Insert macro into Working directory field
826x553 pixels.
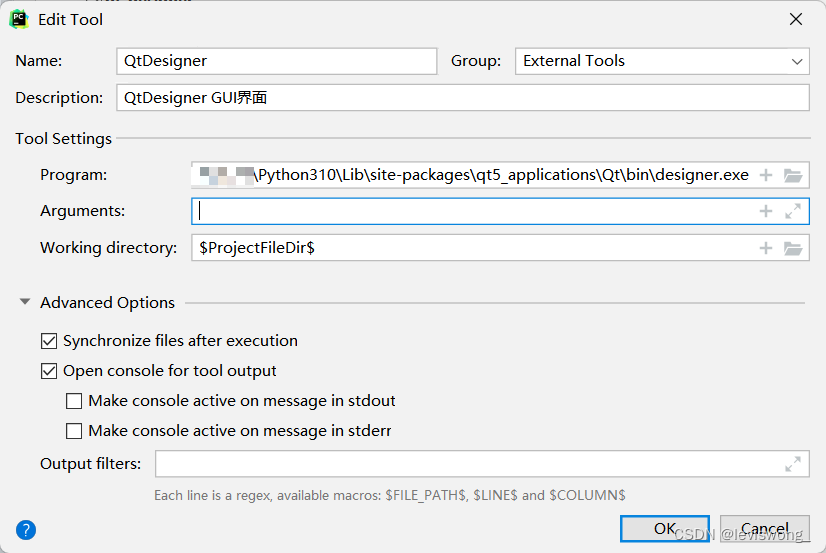tap(766, 248)
